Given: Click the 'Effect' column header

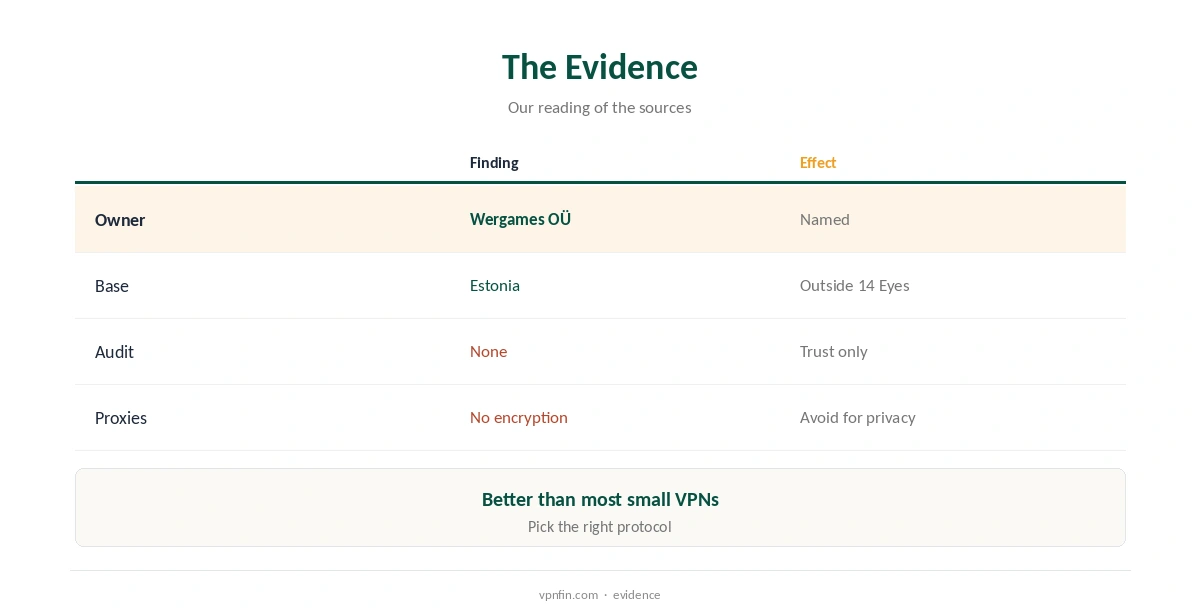Looking at the screenshot, I should tap(818, 163).
